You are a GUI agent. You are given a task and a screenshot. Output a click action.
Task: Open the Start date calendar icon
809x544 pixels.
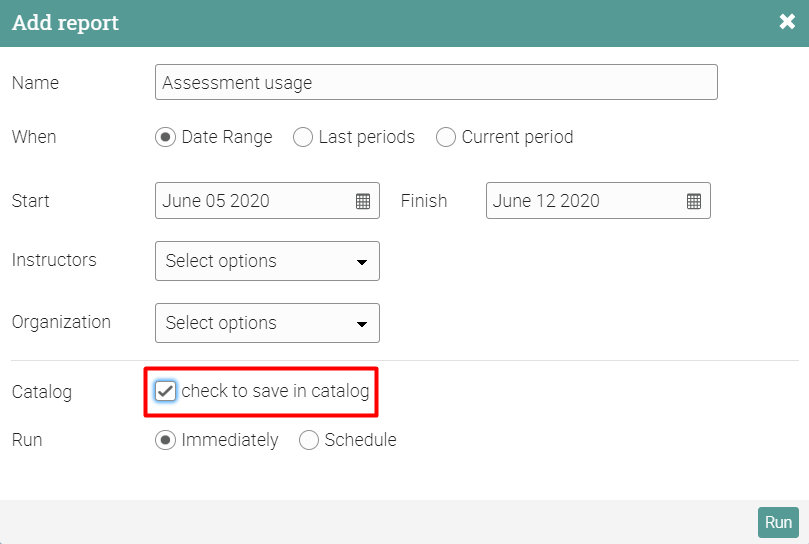[x=363, y=201]
